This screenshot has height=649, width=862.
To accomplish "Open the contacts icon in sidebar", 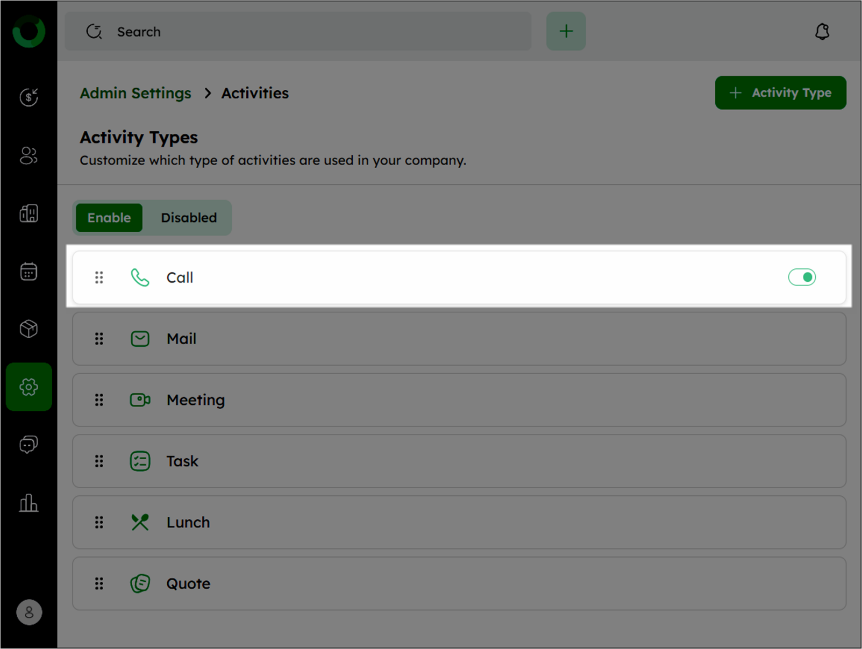I will [29, 156].
